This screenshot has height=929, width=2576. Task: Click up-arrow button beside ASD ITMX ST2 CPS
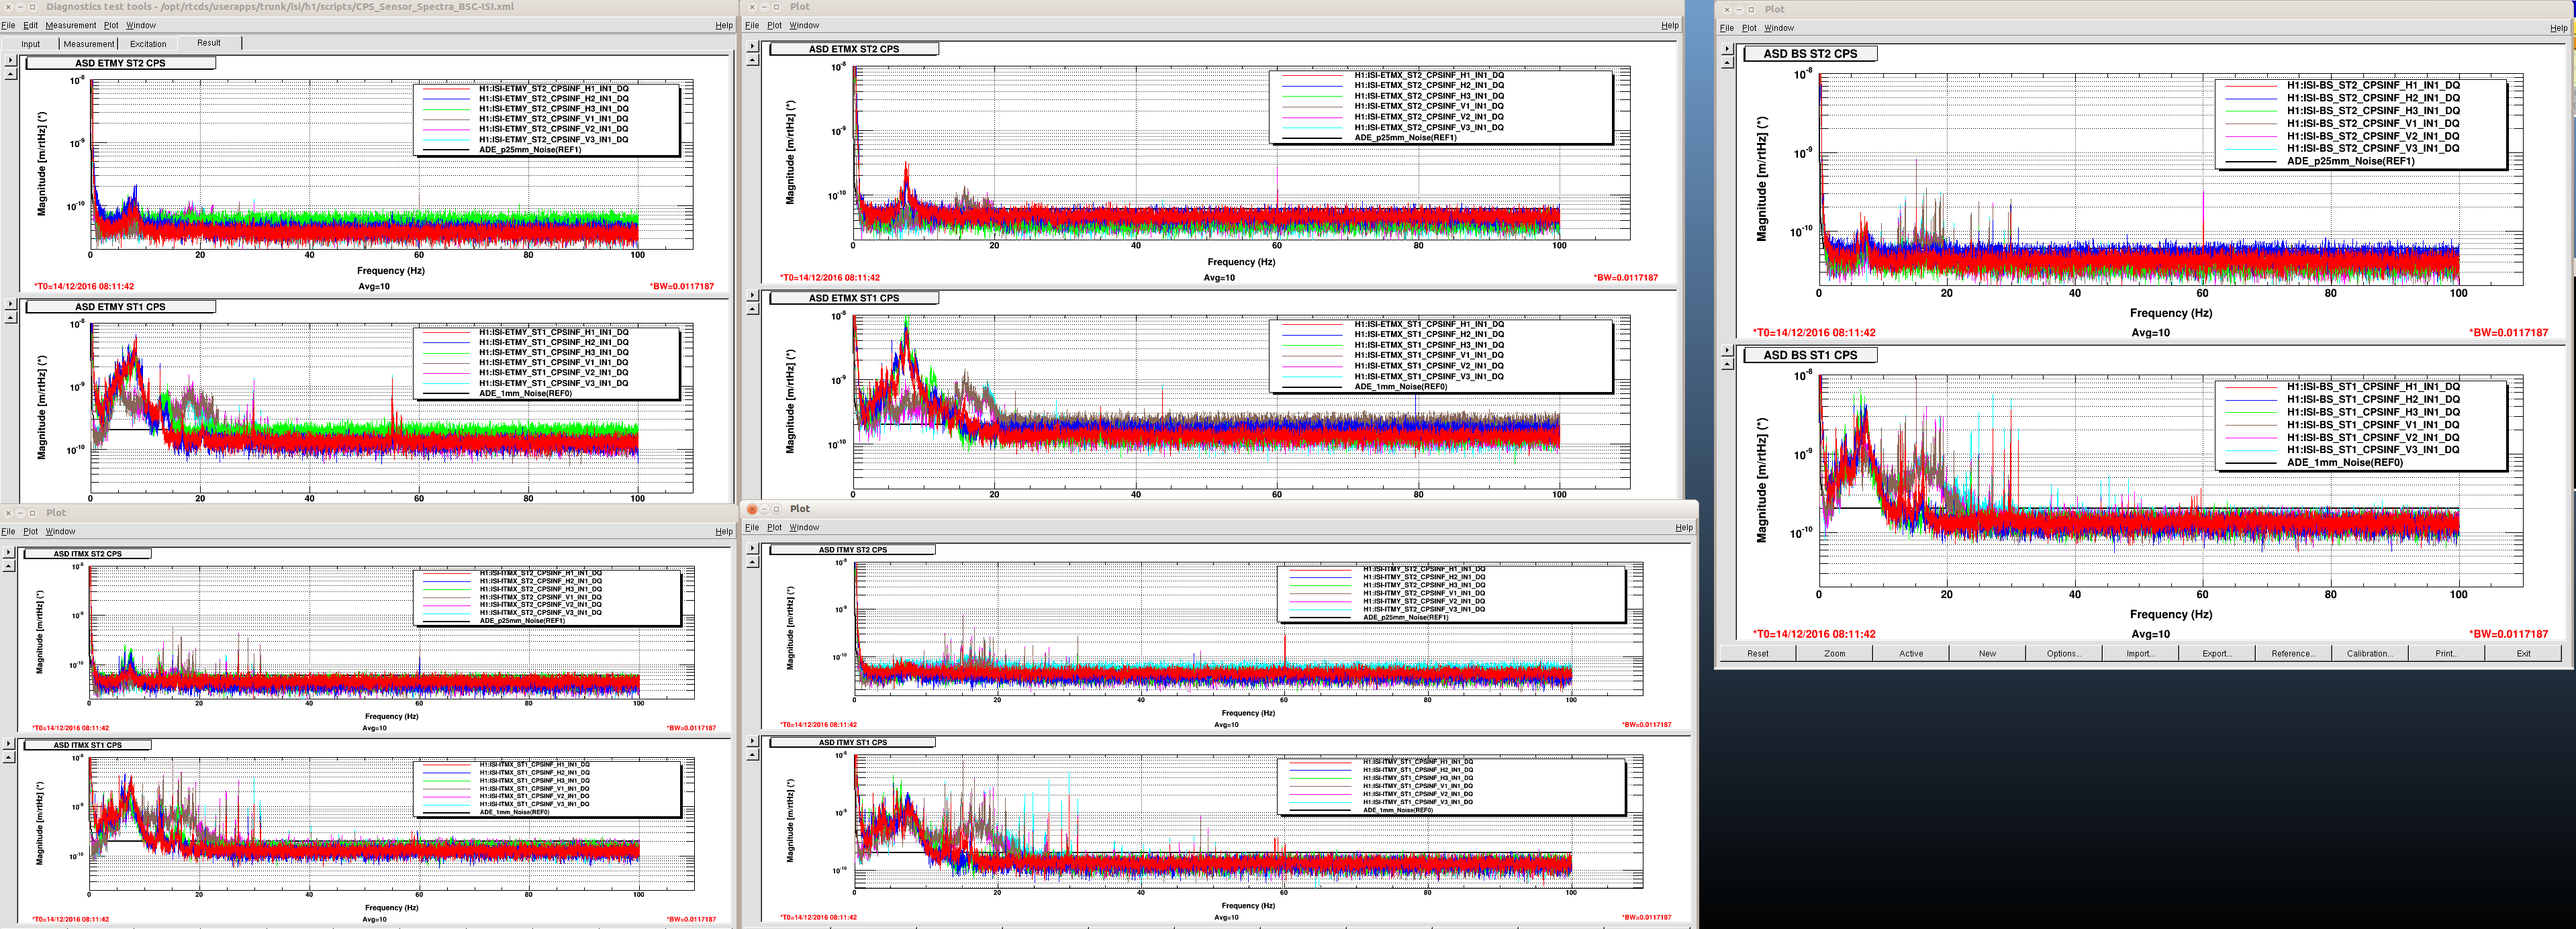[9, 566]
